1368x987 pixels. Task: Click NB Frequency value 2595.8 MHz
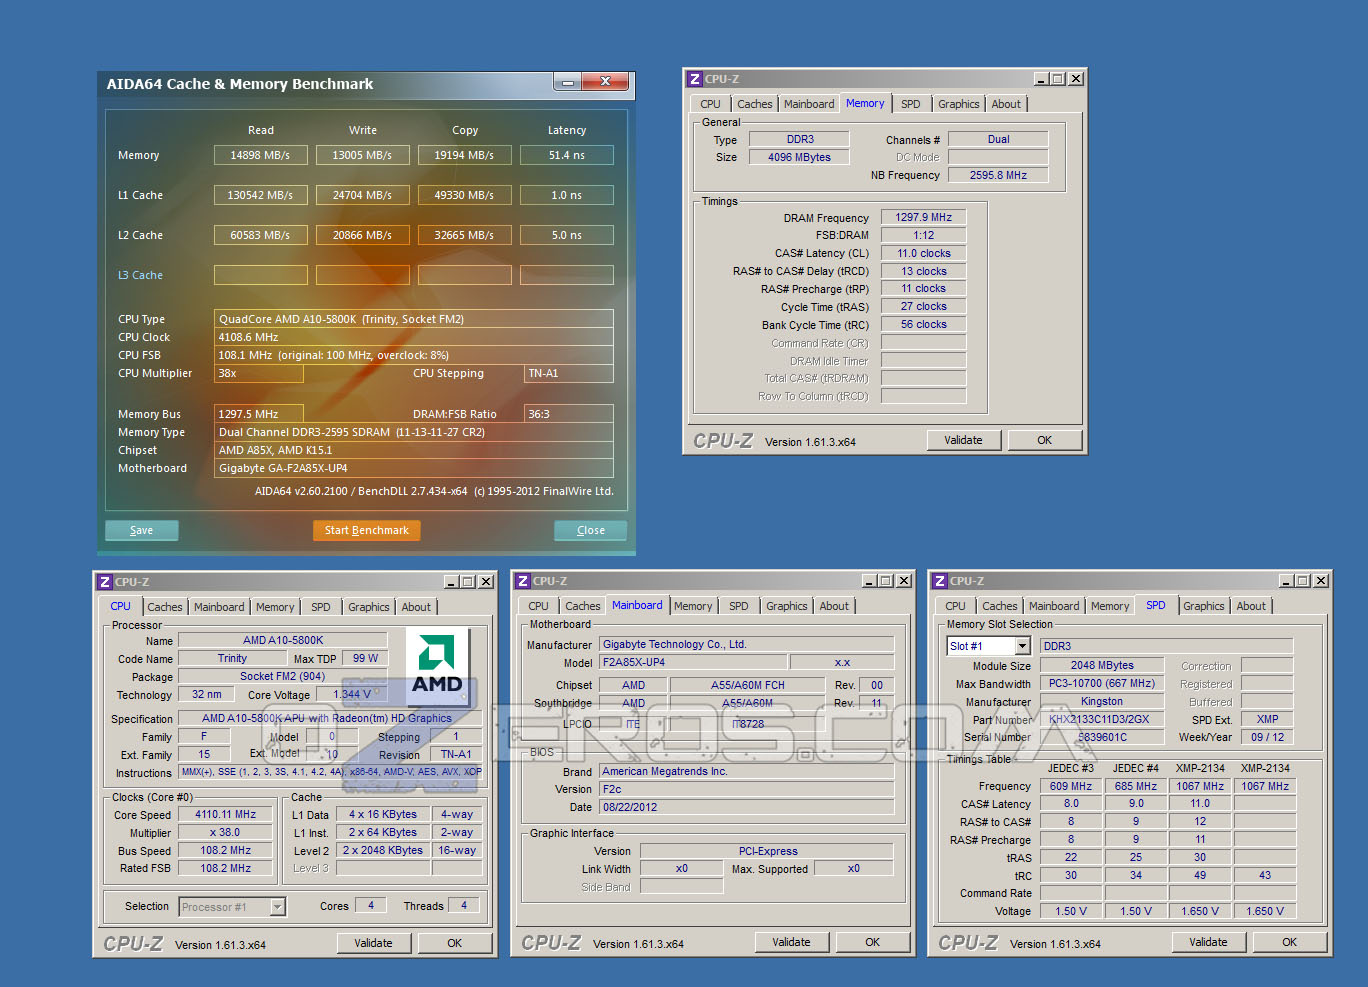pos(998,175)
